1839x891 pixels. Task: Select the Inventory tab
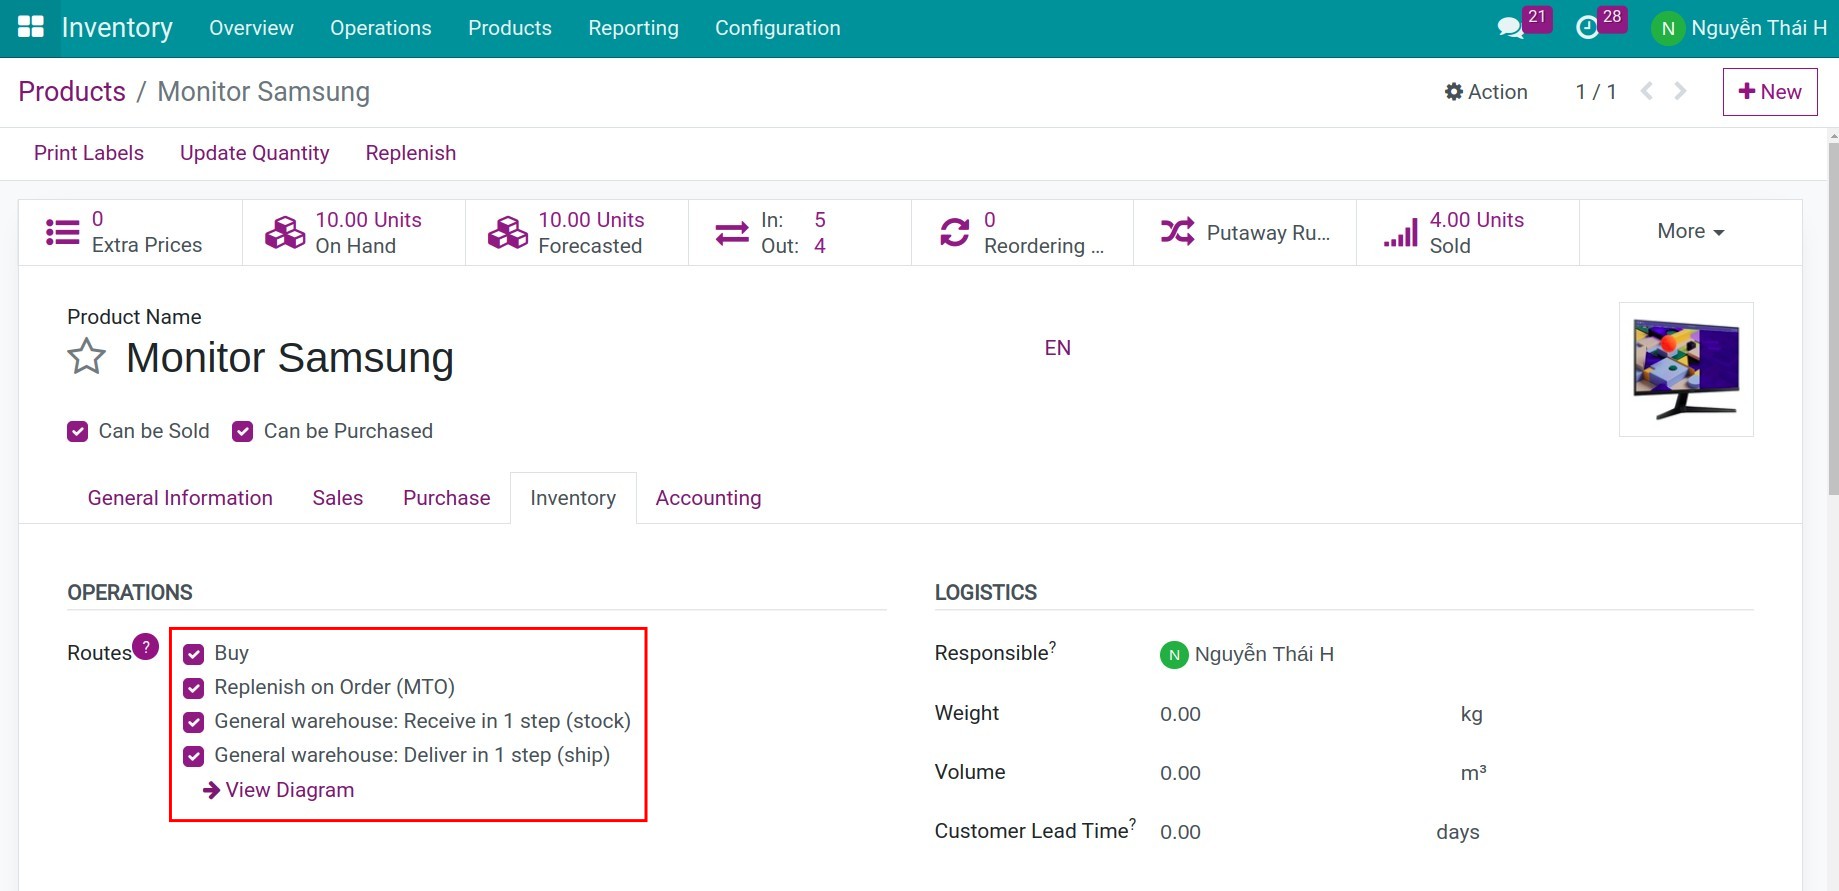573,498
